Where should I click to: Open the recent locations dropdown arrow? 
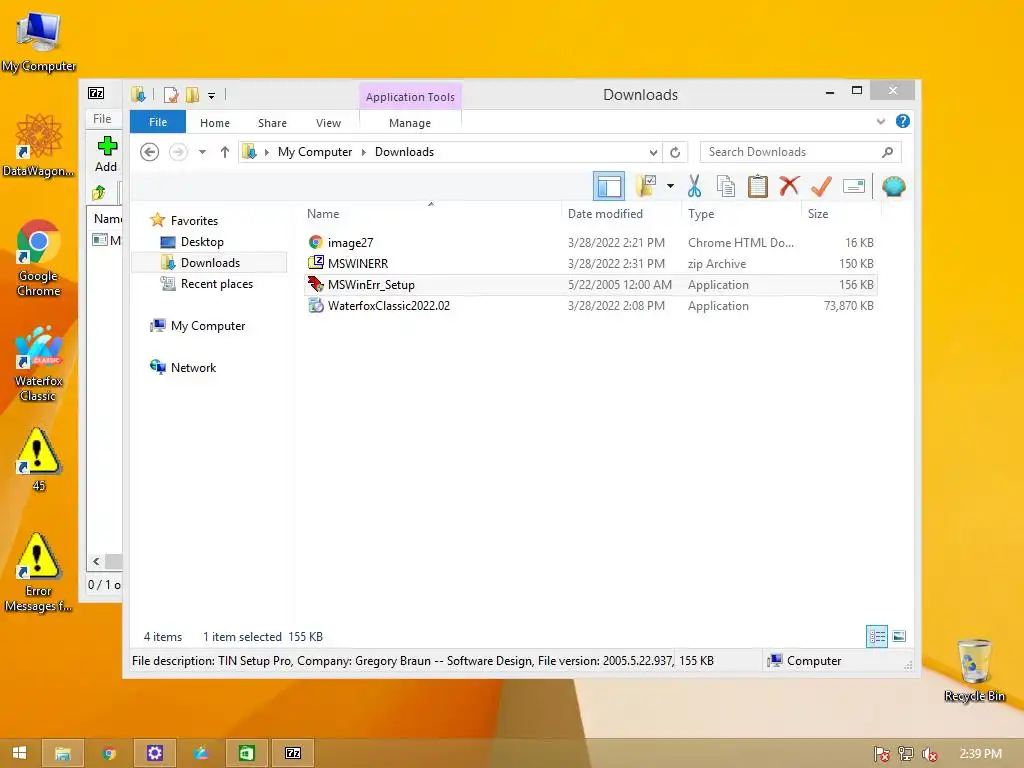point(202,152)
